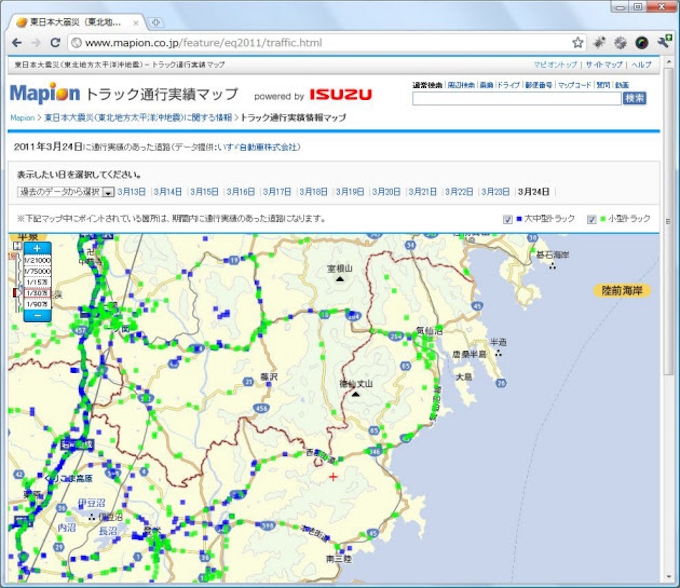Click the 陸前海岸 yellow map label
680x588 pixels.
pyautogui.click(x=621, y=291)
